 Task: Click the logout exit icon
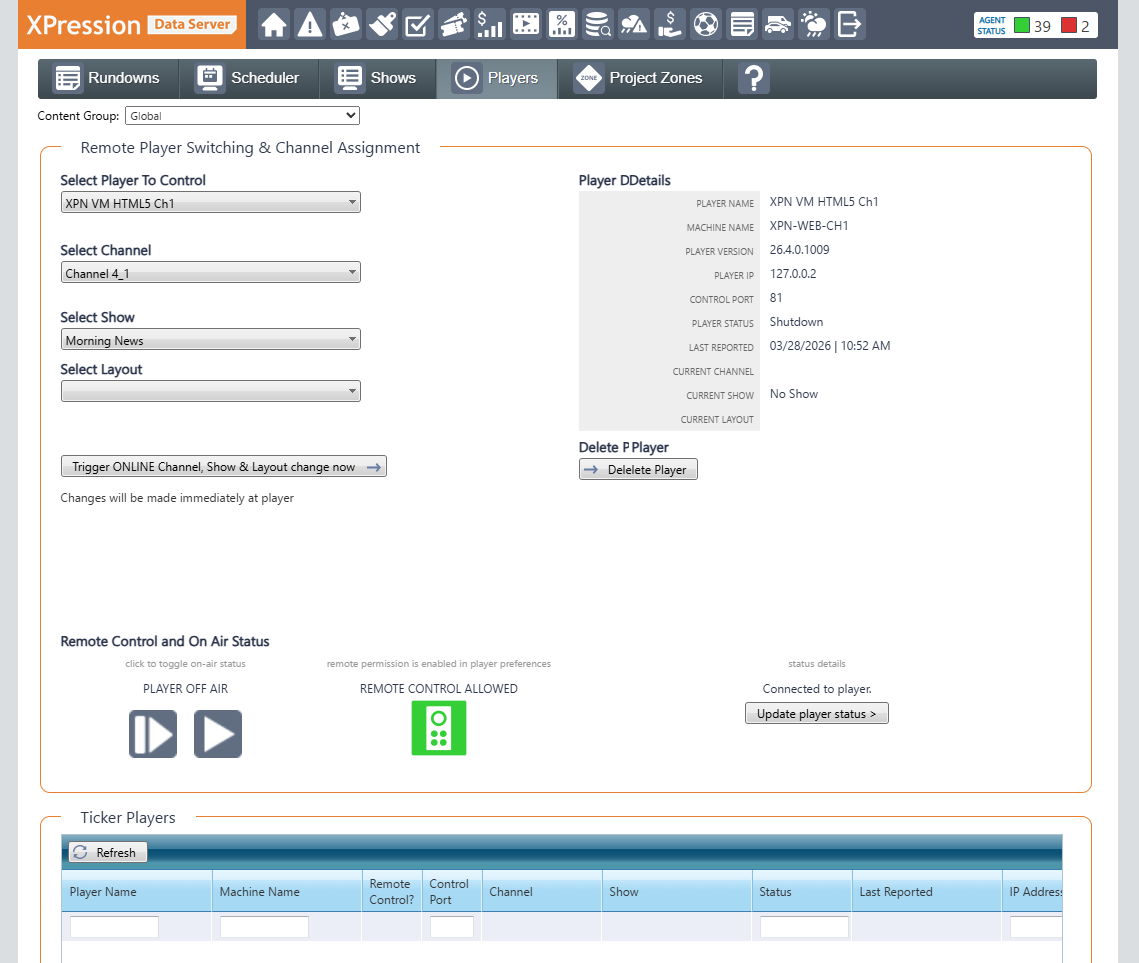pos(850,25)
